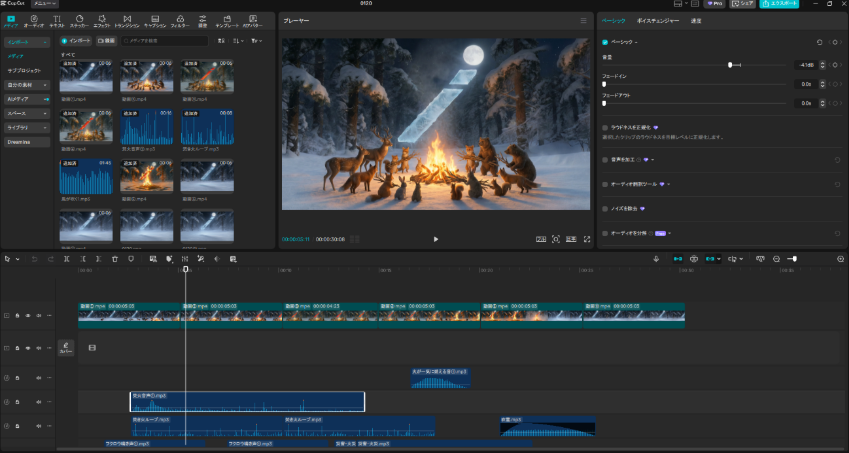Viewport: 849px width, 453px height.
Task: Click the インポート import button in media panel
Action: point(76,41)
